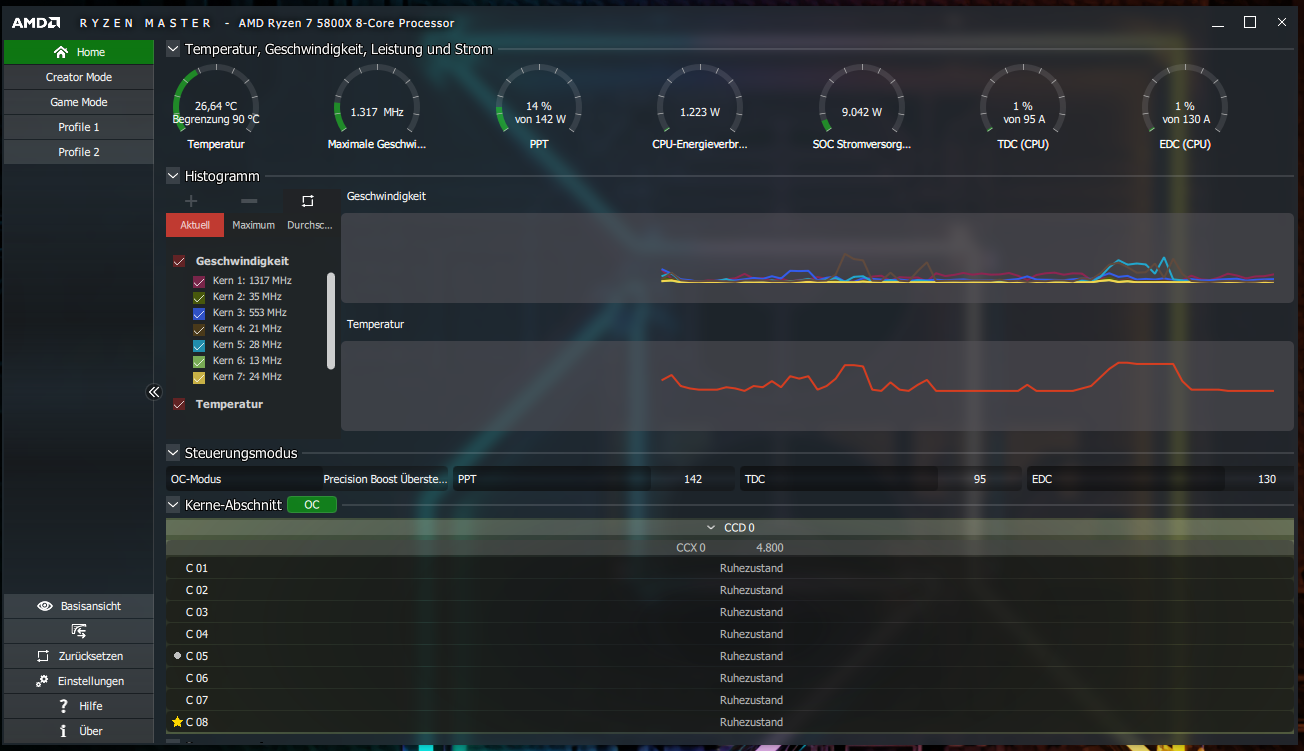Toggle Kern 6: 13 MHz checkbox
This screenshot has height=751, width=1304.
coord(199,361)
